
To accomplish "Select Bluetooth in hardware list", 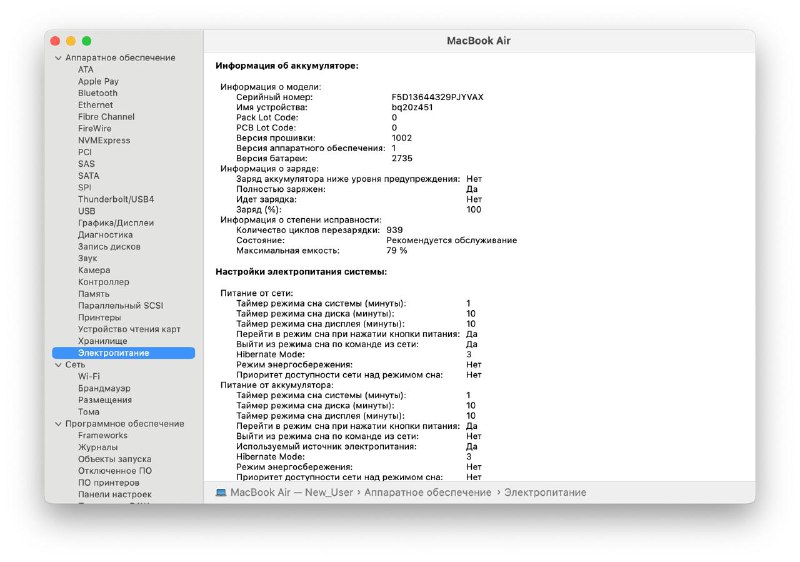I will 97,93.
